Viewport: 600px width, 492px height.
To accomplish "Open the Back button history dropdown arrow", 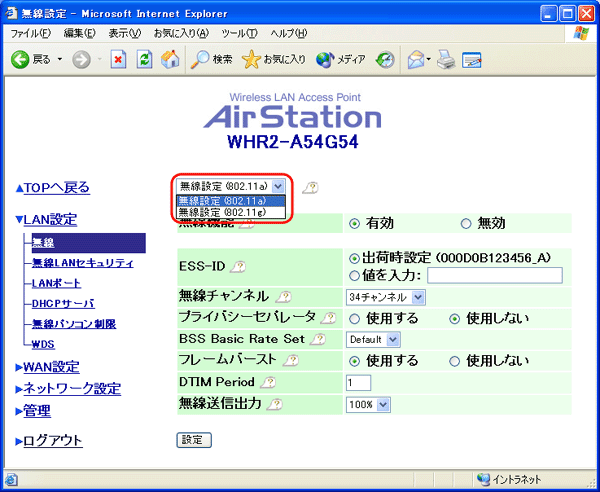I will (60, 60).
